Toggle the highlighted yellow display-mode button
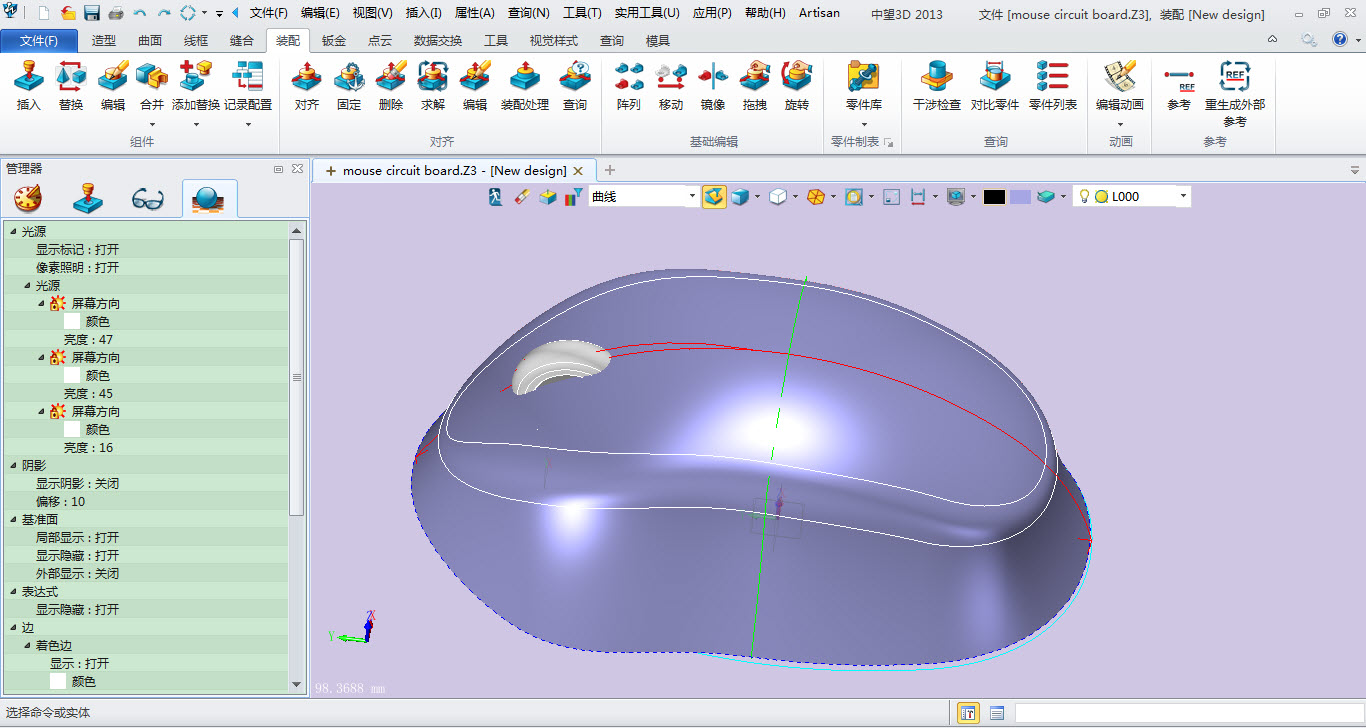The width and height of the screenshot is (1366, 728). pyautogui.click(x=714, y=197)
